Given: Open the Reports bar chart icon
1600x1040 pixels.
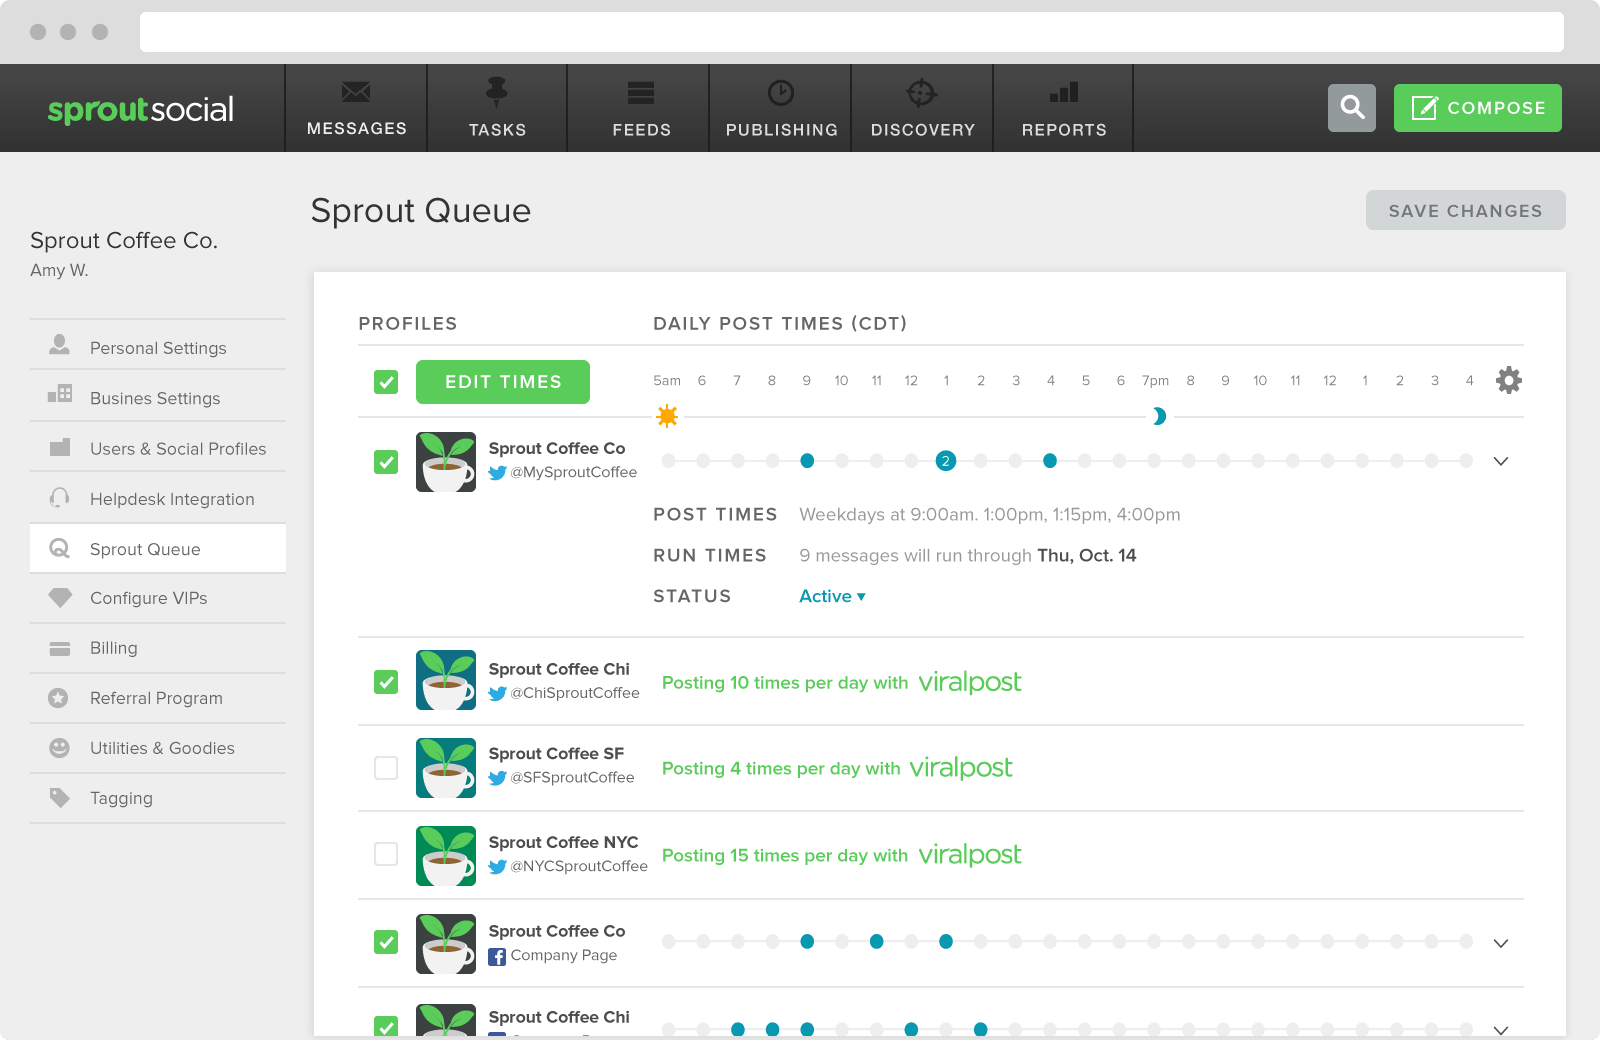Looking at the screenshot, I should click(x=1064, y=92).
